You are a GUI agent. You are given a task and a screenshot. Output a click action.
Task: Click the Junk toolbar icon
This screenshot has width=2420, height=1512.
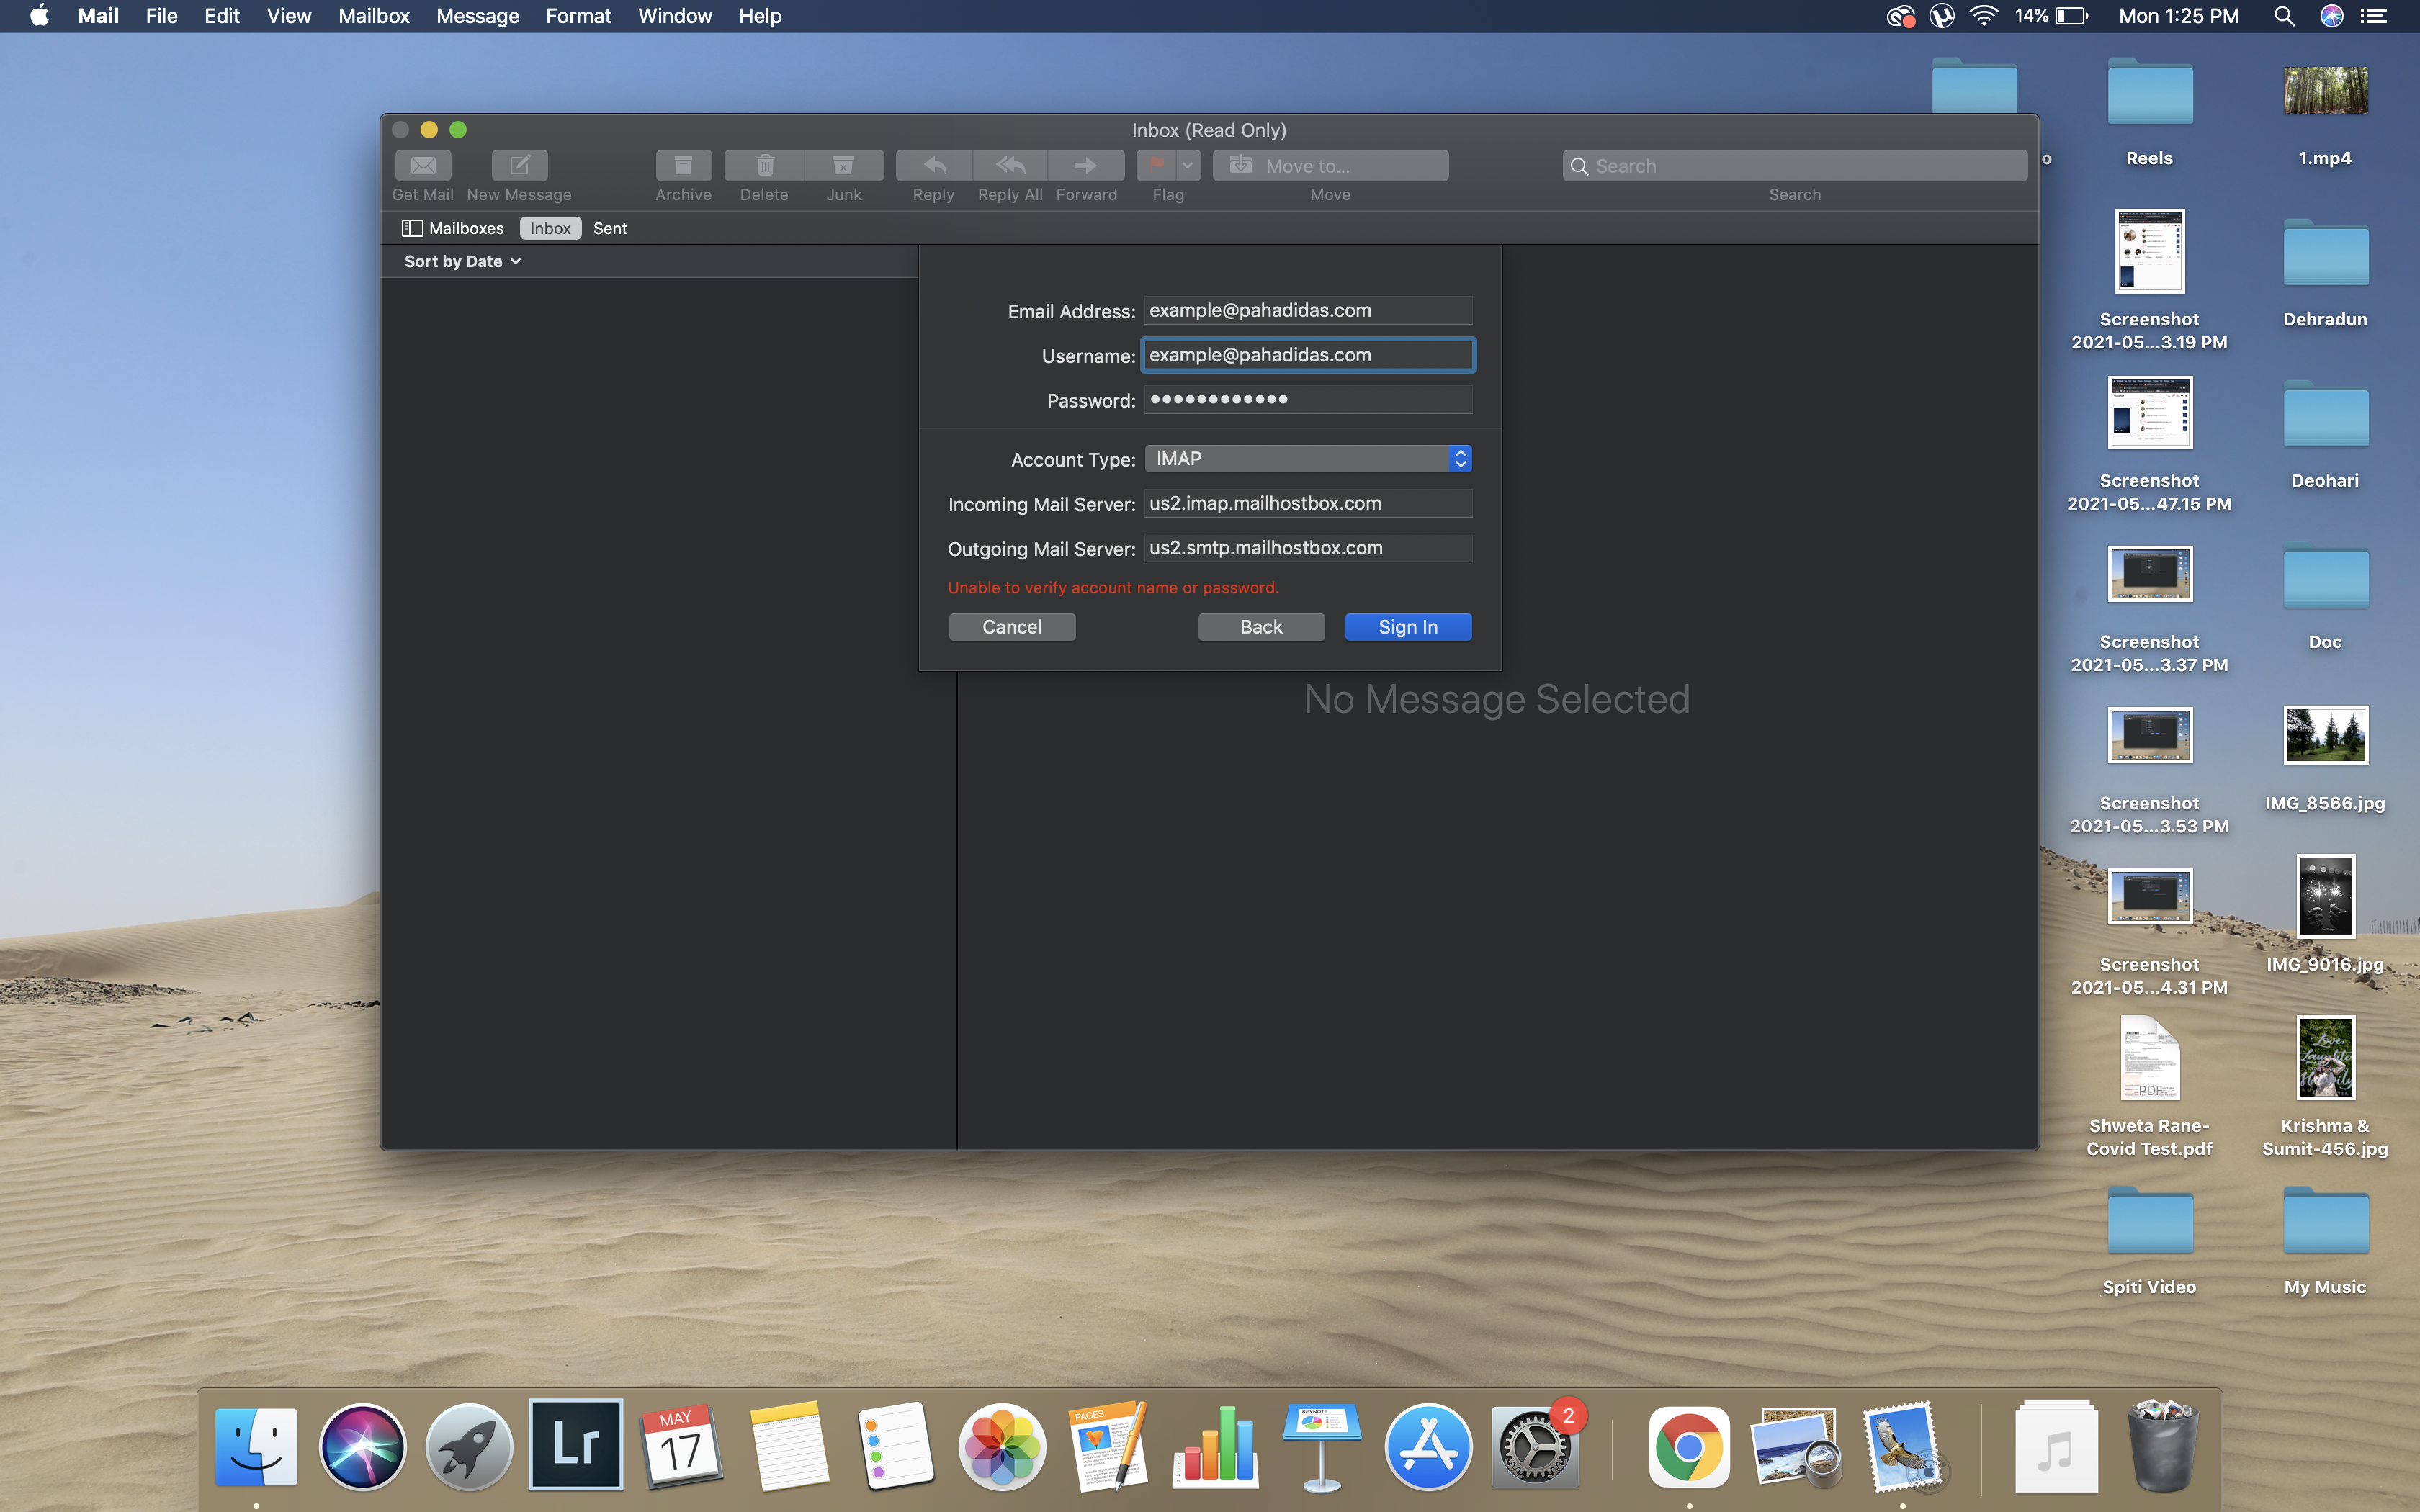(844, 165)
